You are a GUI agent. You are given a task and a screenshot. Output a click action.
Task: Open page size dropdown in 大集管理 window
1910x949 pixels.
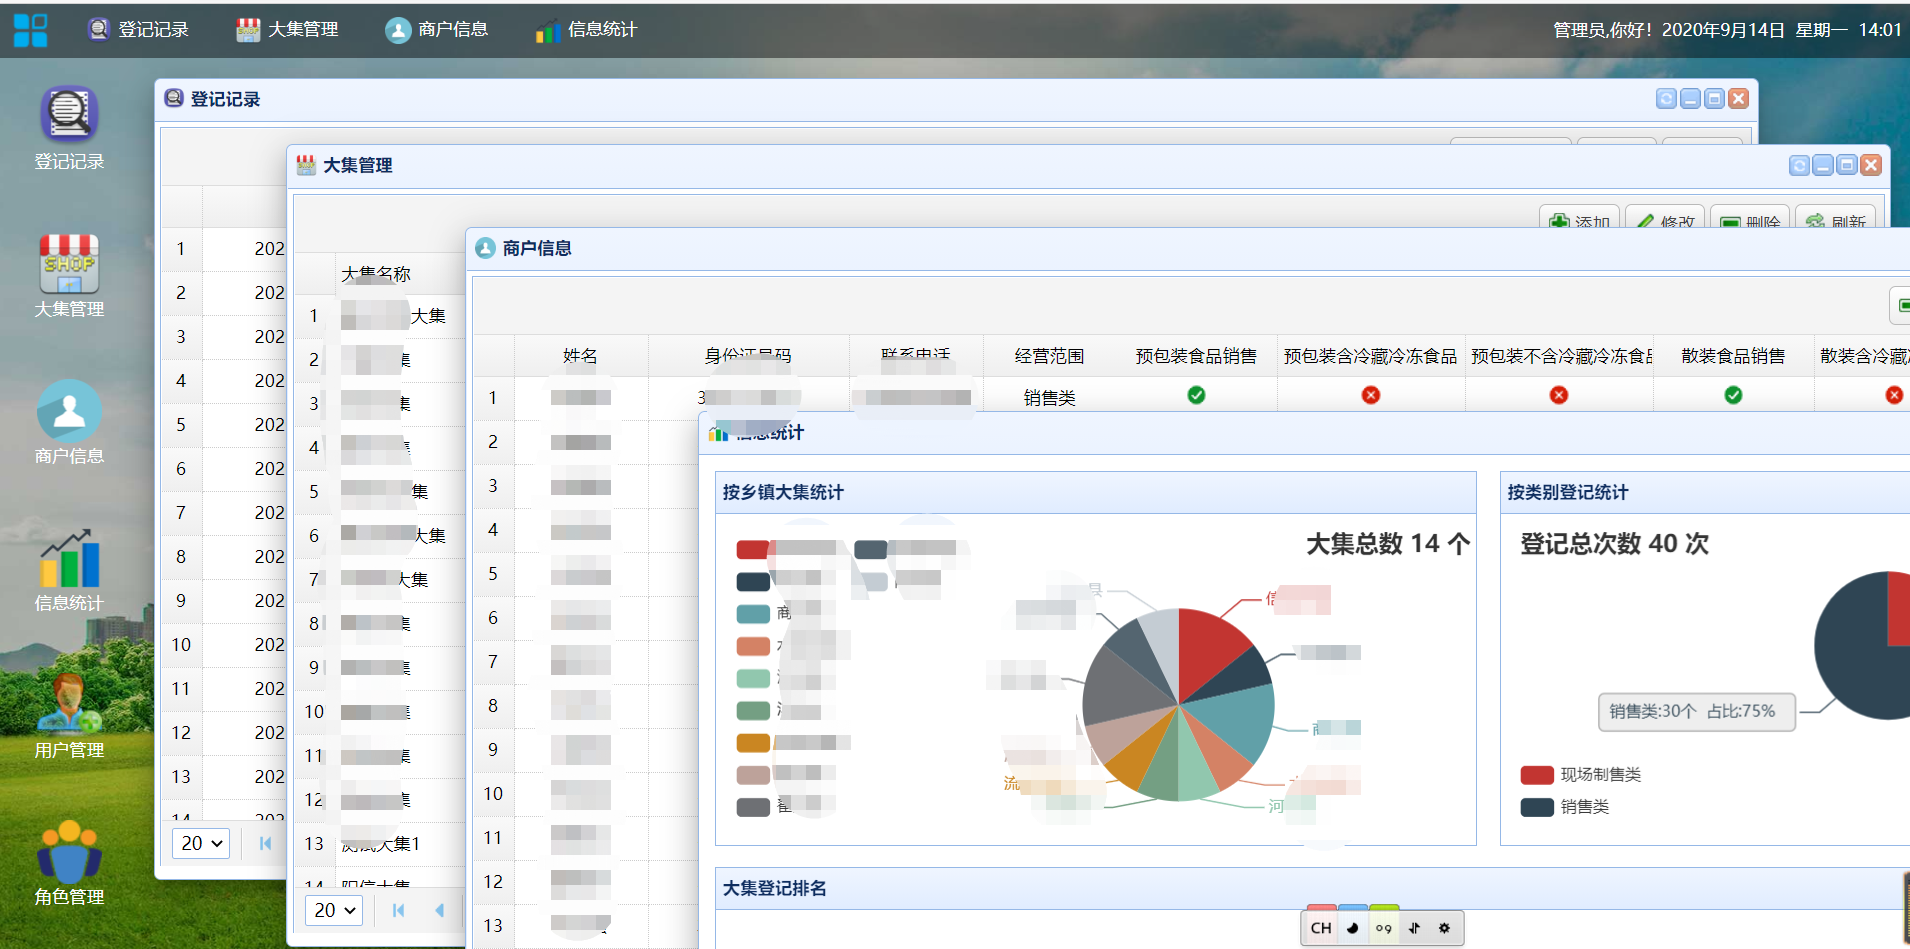click(x=333, y=910)
